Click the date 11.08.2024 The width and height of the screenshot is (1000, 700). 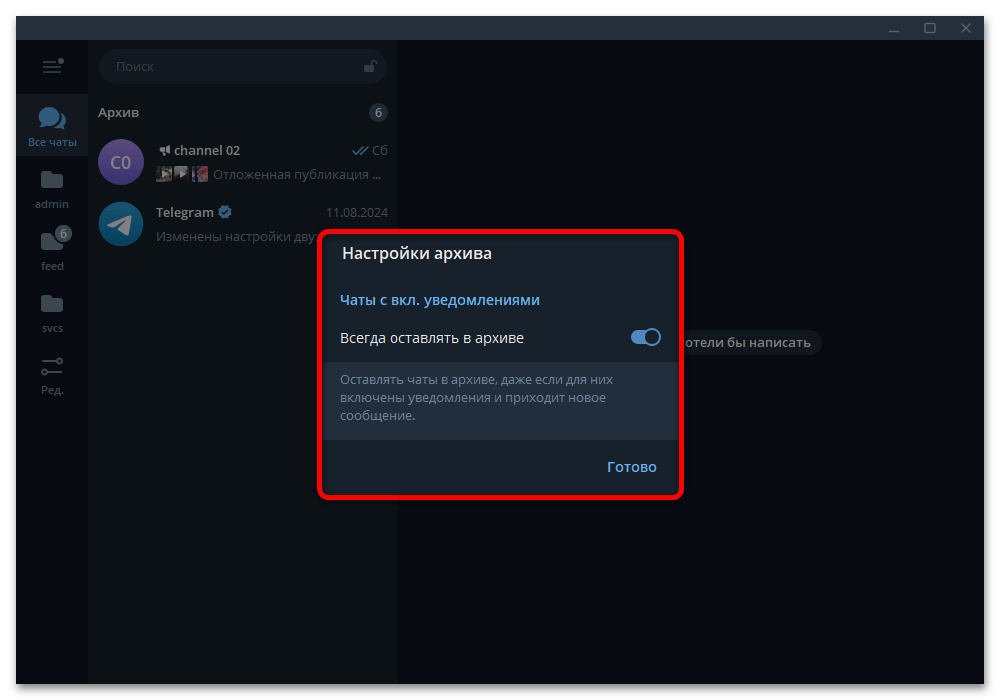coord(357,212)
